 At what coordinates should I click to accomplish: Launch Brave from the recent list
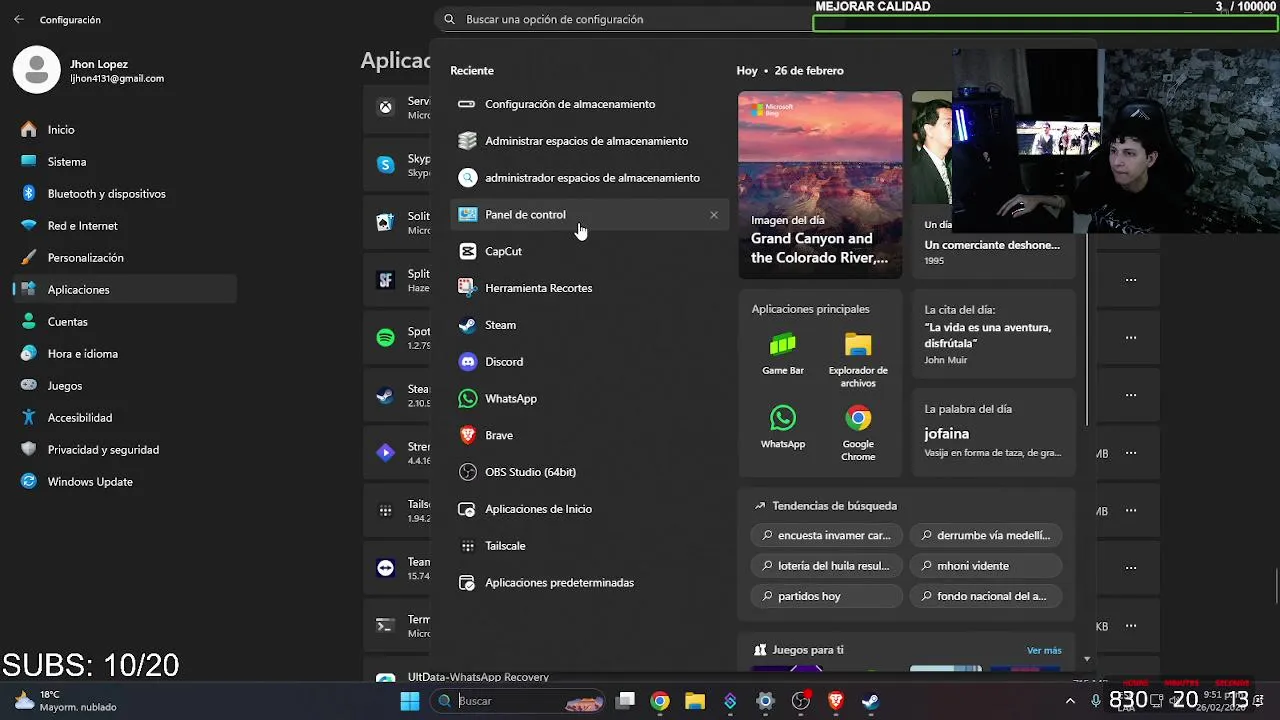coord(589,435)
